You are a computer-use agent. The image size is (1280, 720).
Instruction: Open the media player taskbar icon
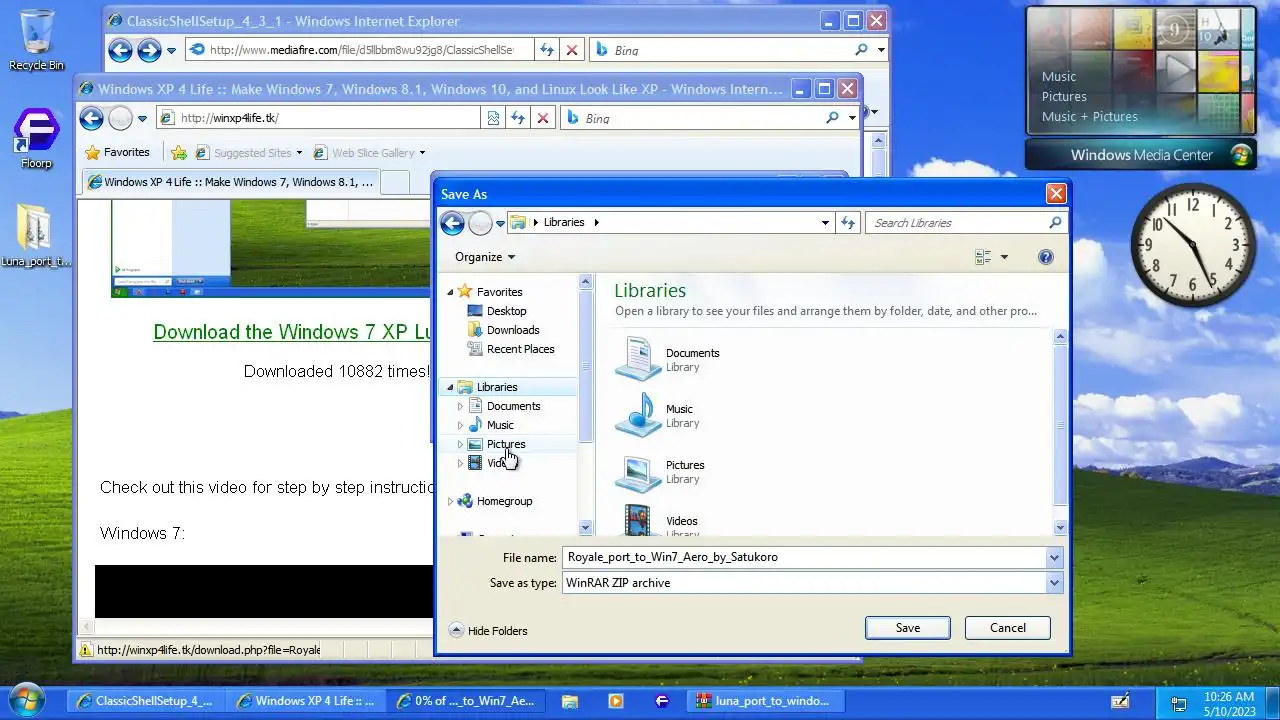click(x=616, y=701)
